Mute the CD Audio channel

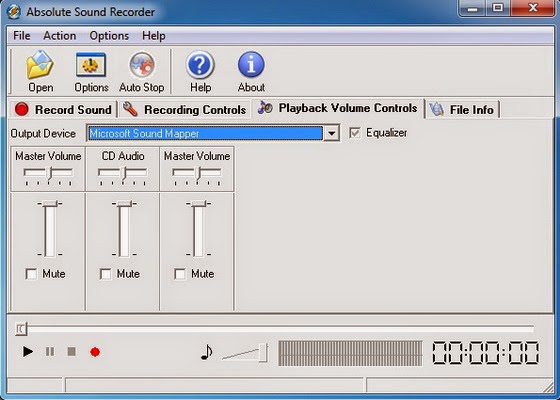coord(106,274)
